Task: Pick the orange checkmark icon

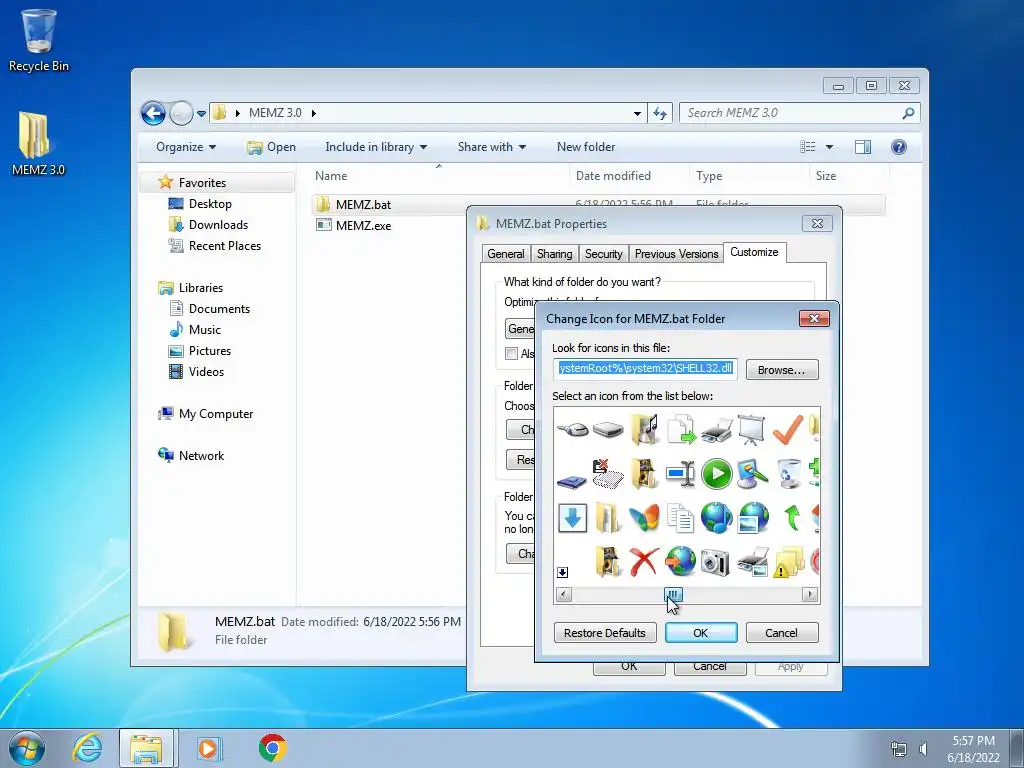Action: coord(788,429)
